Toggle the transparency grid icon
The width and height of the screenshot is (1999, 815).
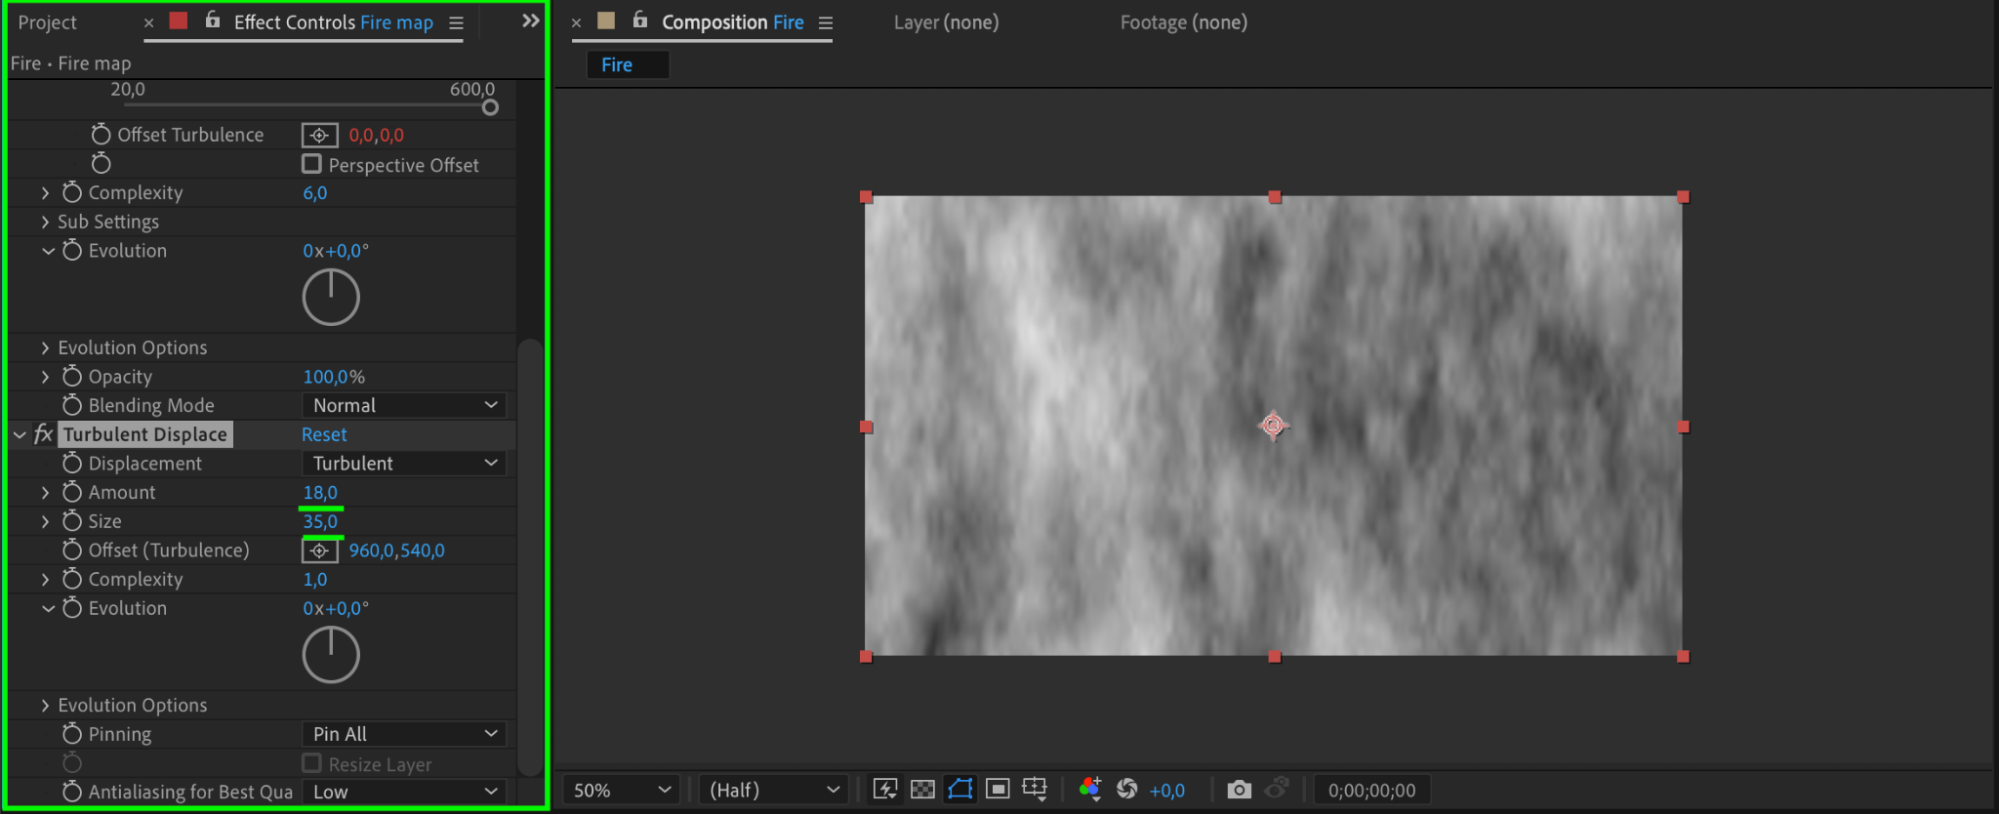(x=923, y=789)
